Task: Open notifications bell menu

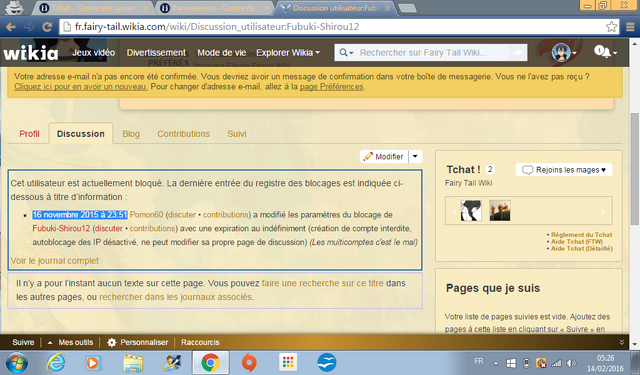Action: click(x=605, y=52)
